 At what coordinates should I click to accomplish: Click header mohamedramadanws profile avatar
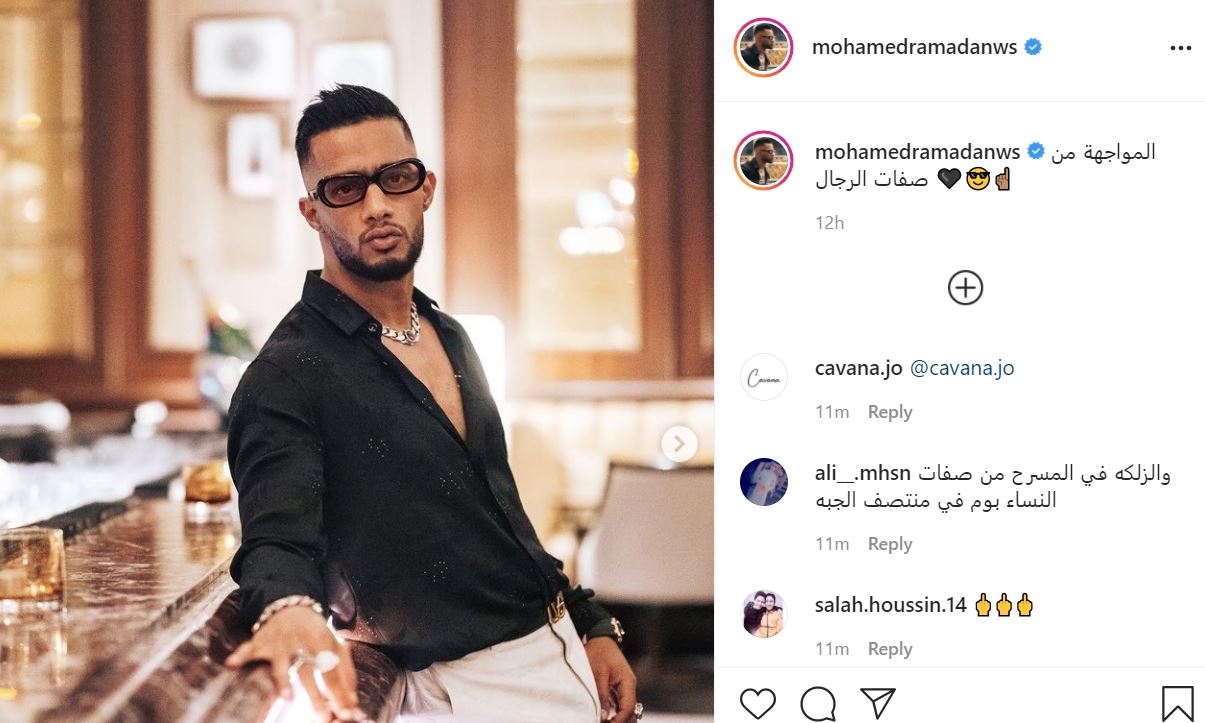[x=764, y=47]
